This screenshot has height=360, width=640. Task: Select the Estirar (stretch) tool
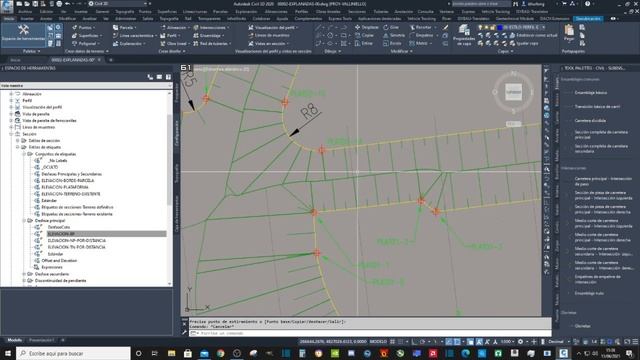click(364, 43)
